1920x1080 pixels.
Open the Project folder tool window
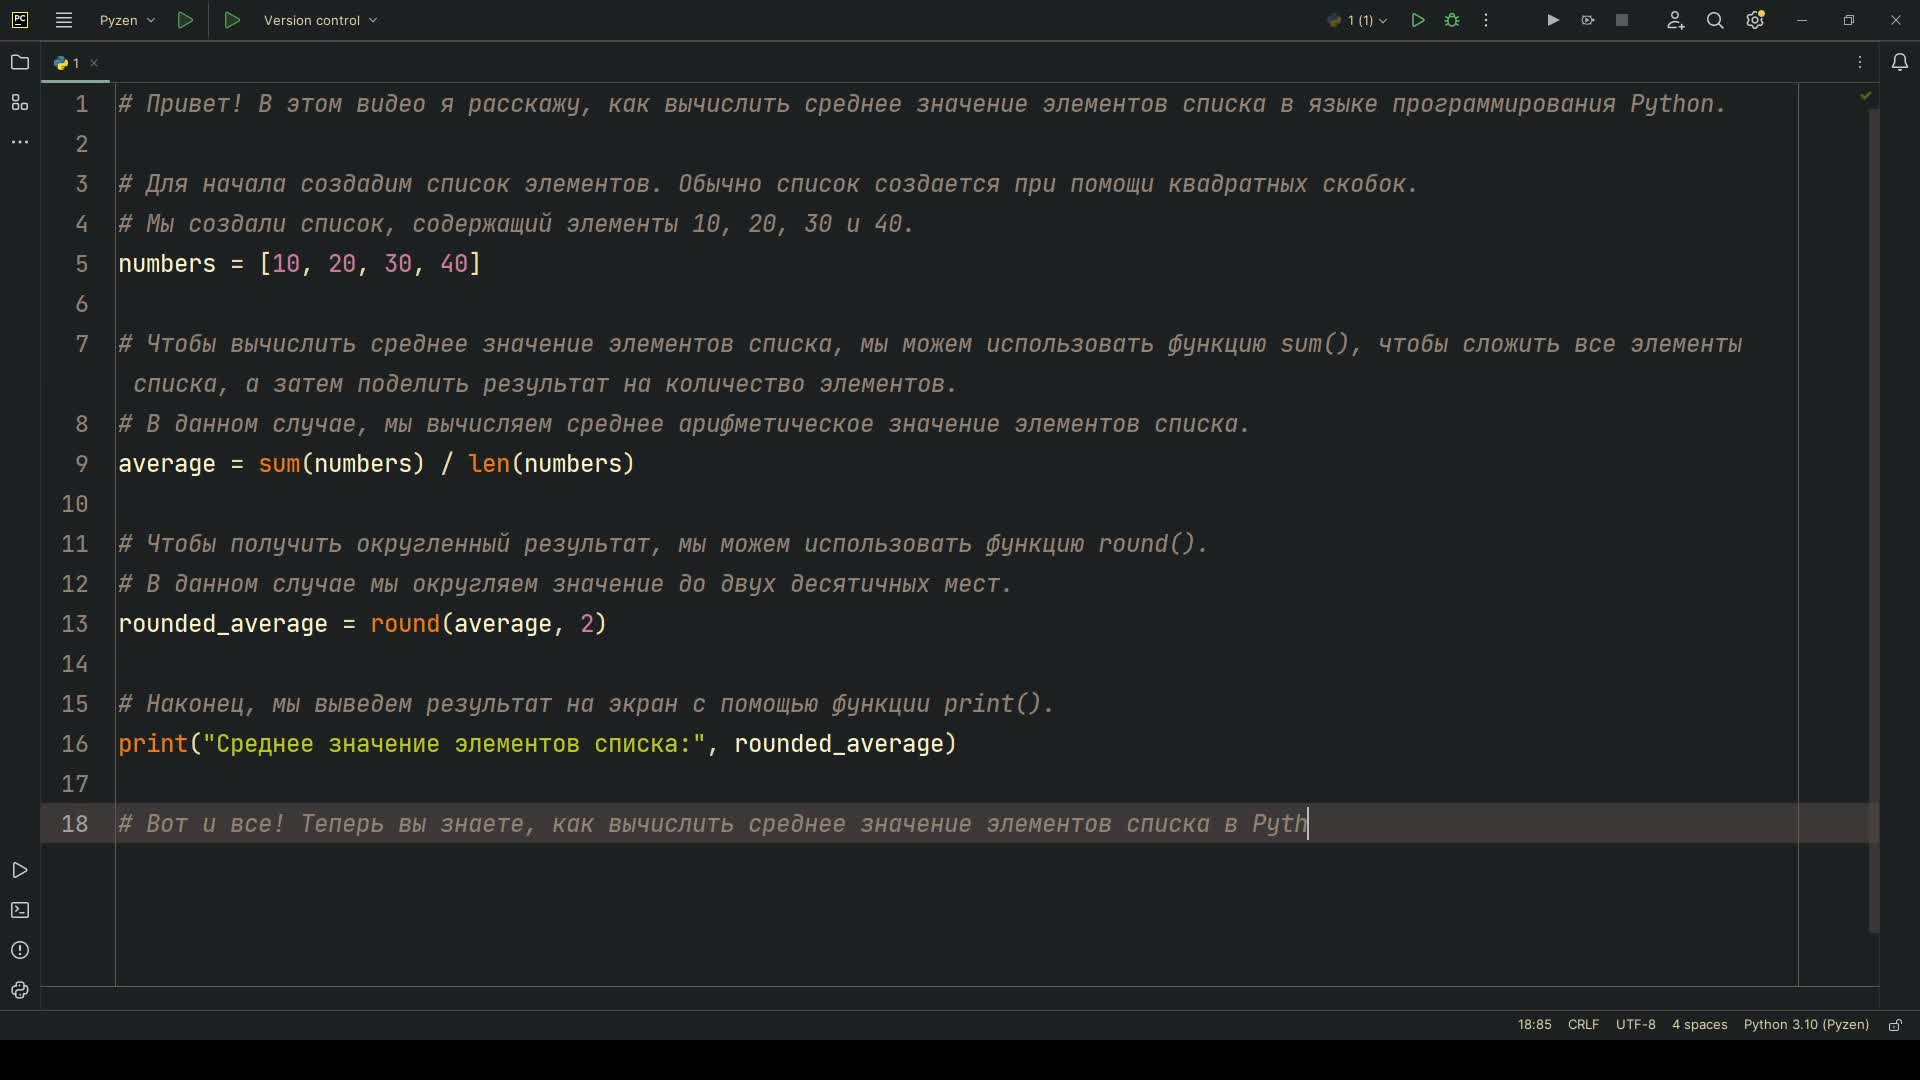tap(19, 63)
